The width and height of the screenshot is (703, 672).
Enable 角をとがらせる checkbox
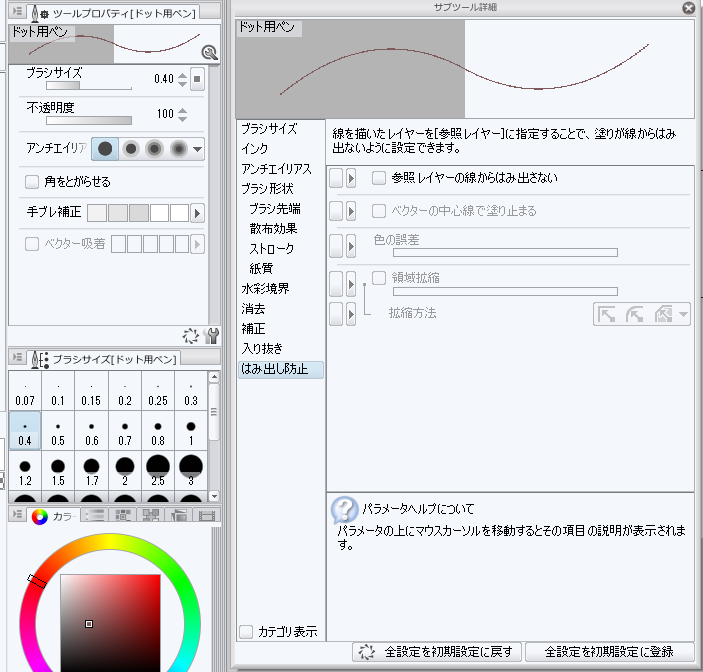coord(32,182)
